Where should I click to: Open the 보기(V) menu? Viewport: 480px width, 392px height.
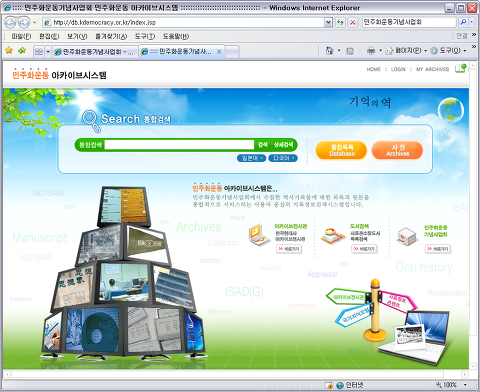tap(77, 36)
